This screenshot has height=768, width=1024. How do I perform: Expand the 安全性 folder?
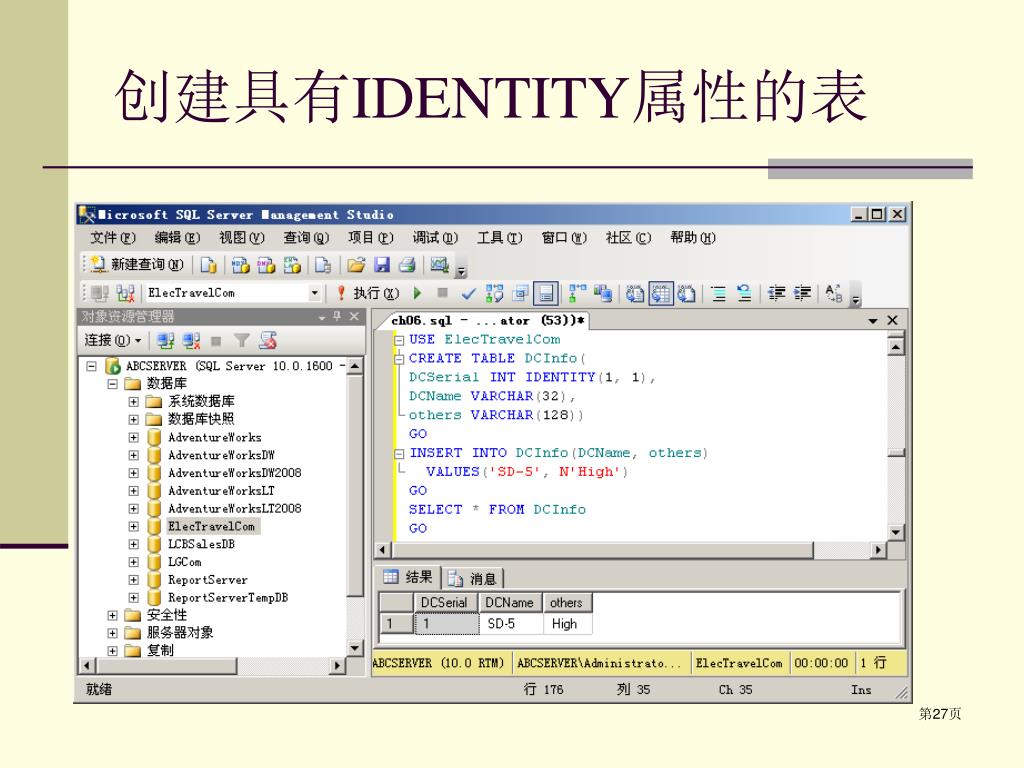pos(112,615)
